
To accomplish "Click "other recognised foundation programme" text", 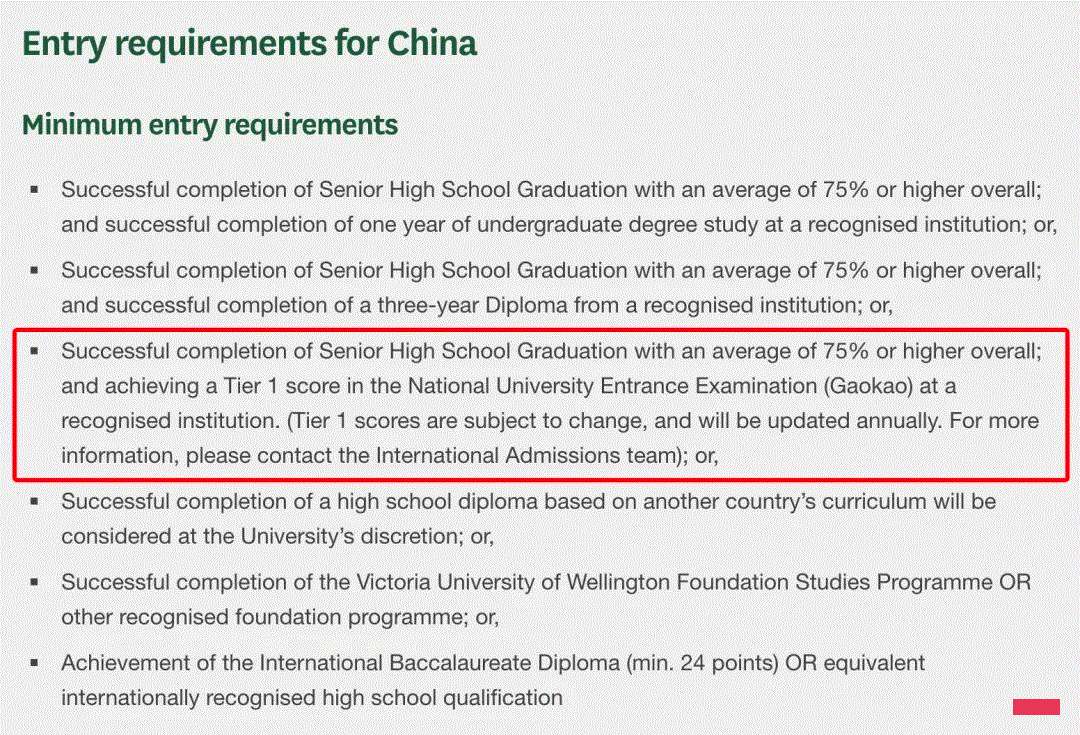I will [x=262, y=617].
